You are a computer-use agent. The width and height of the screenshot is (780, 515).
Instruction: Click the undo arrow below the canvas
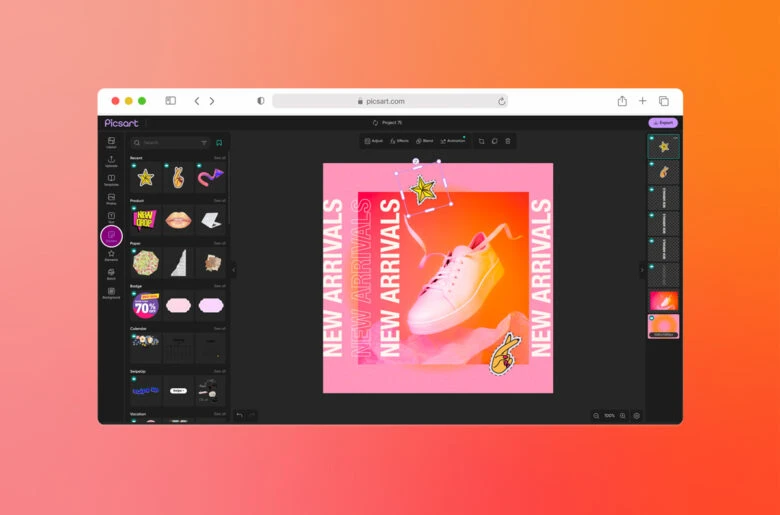[240, 415]
